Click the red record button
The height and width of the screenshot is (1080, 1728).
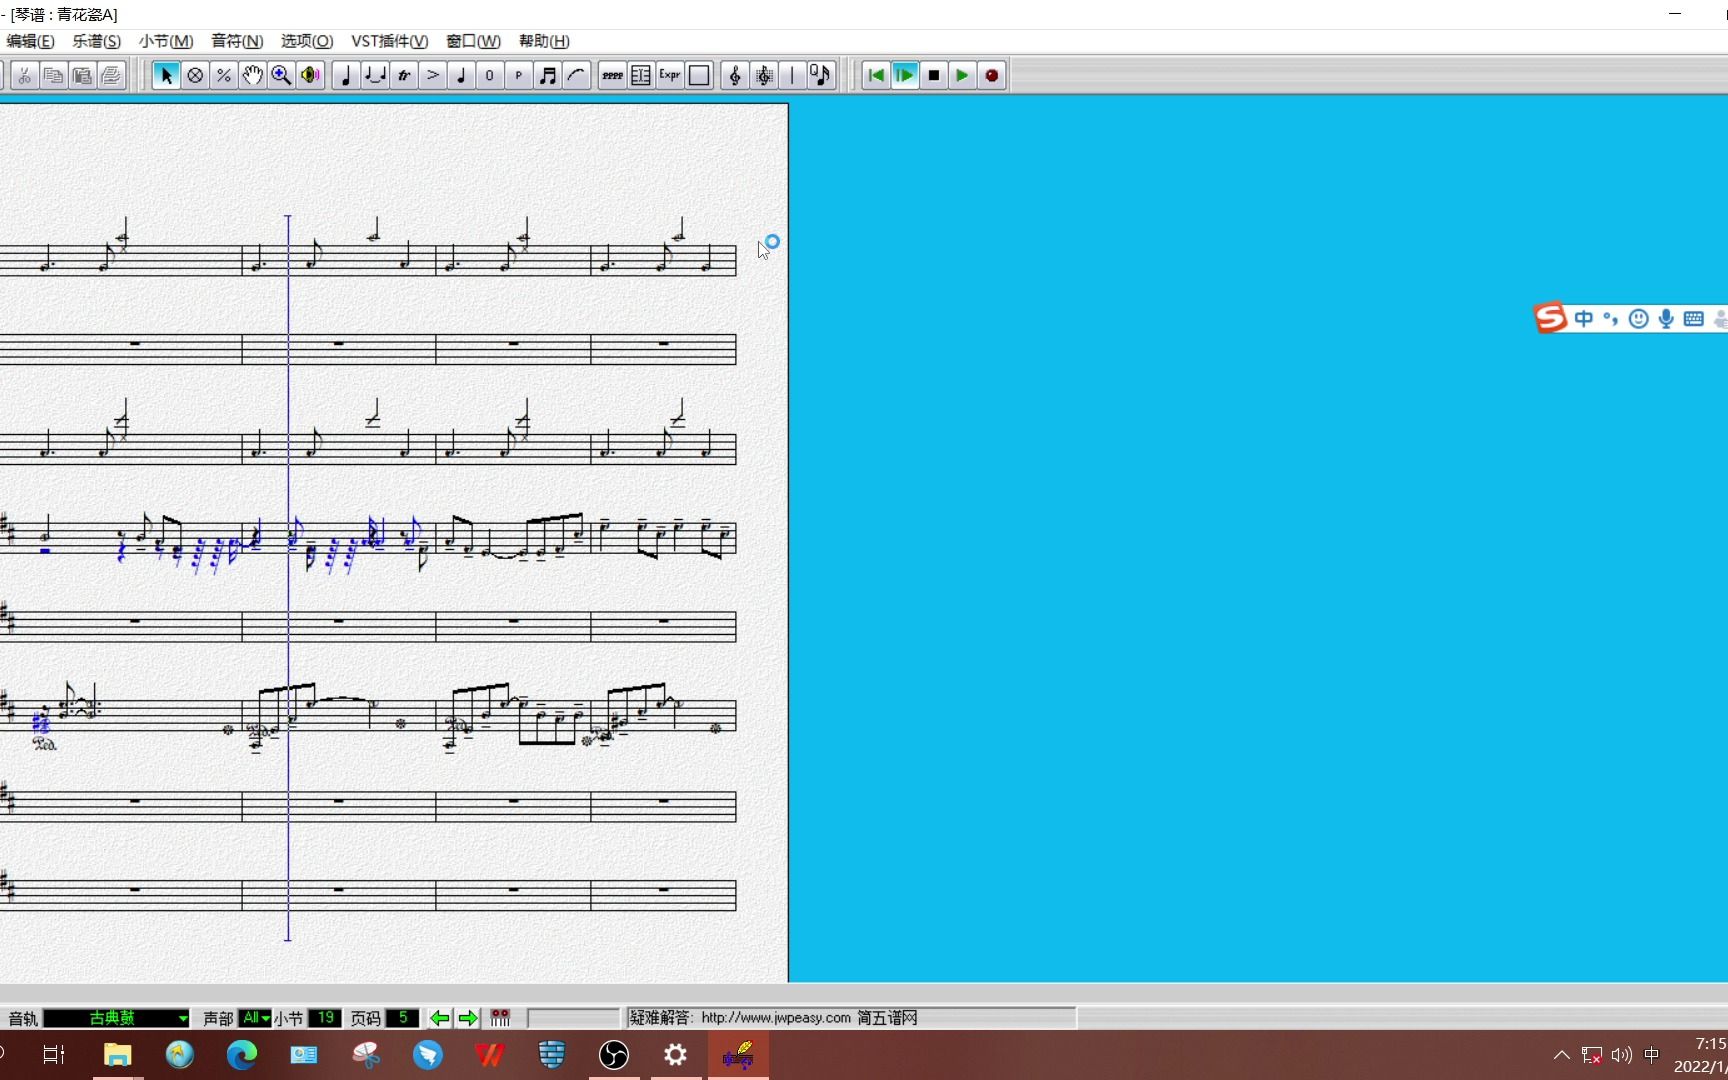(992, 75)
